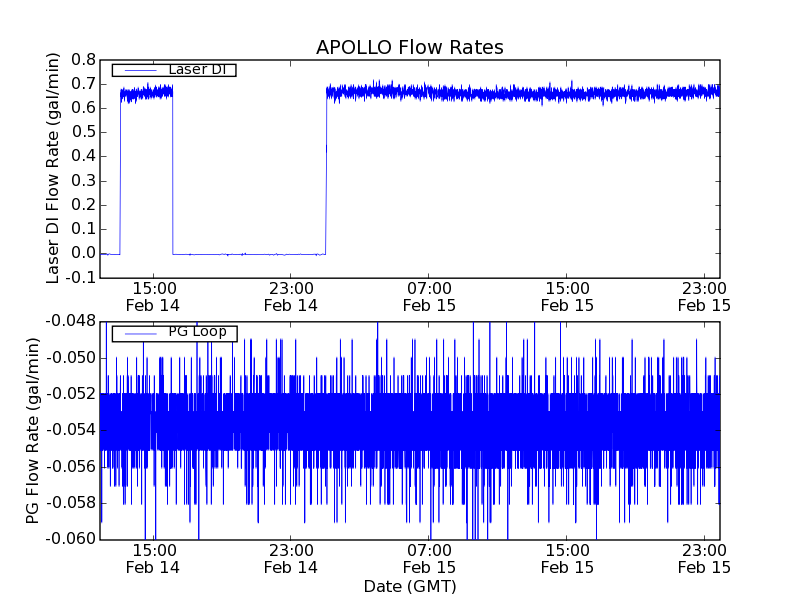Click the -0.056 y-axis tick label
The width and height of the screenshot is (800, 600).
(71, 466)
